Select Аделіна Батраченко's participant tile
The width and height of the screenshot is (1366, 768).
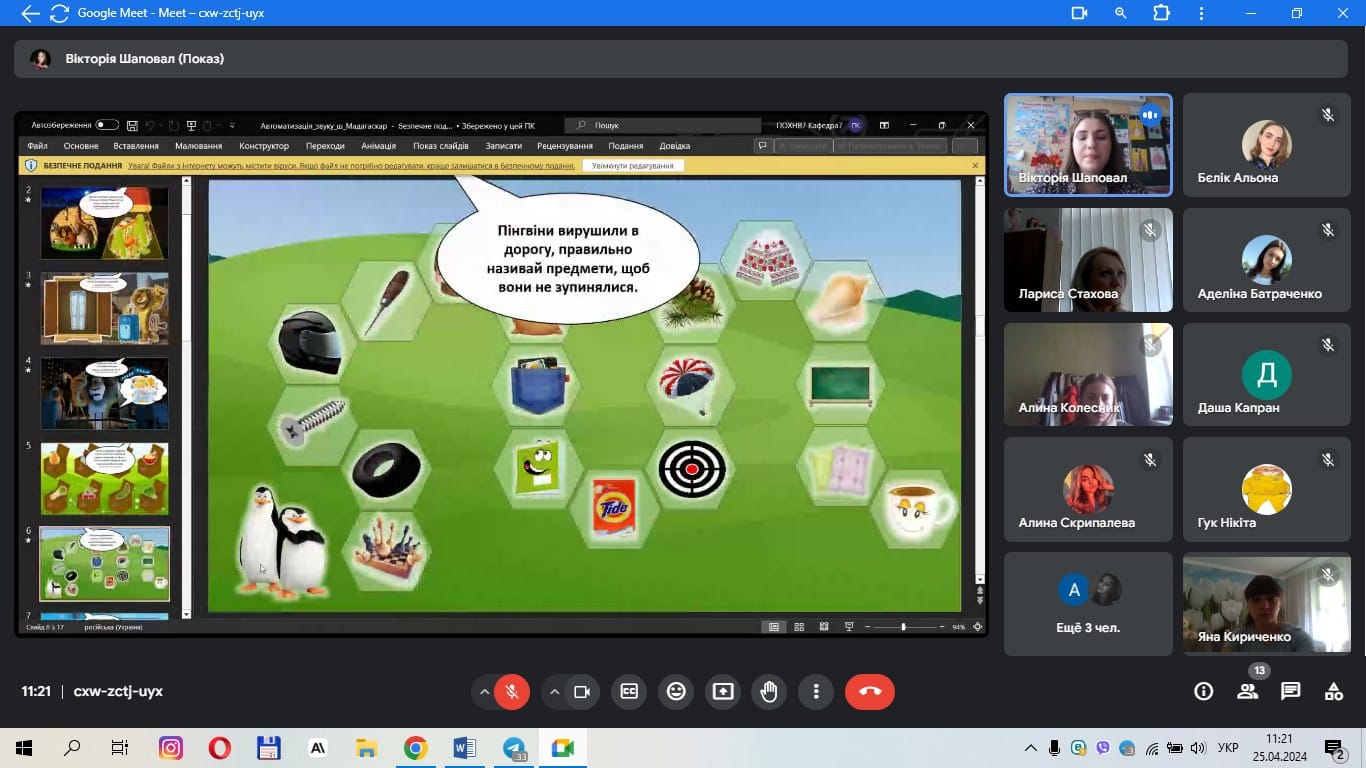pyautogui.click(x=1266, y=260)
